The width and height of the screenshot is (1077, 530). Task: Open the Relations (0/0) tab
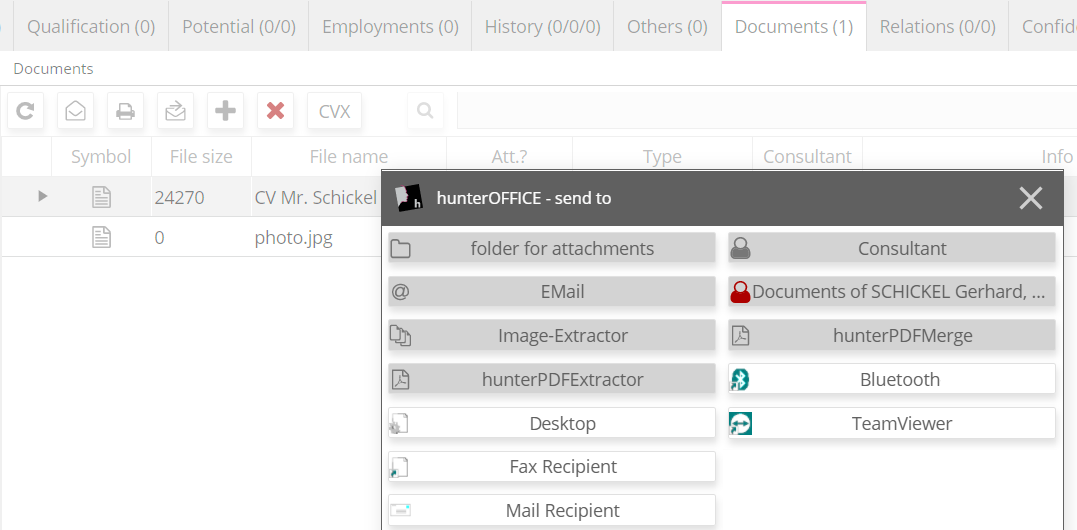click(938, 27)
